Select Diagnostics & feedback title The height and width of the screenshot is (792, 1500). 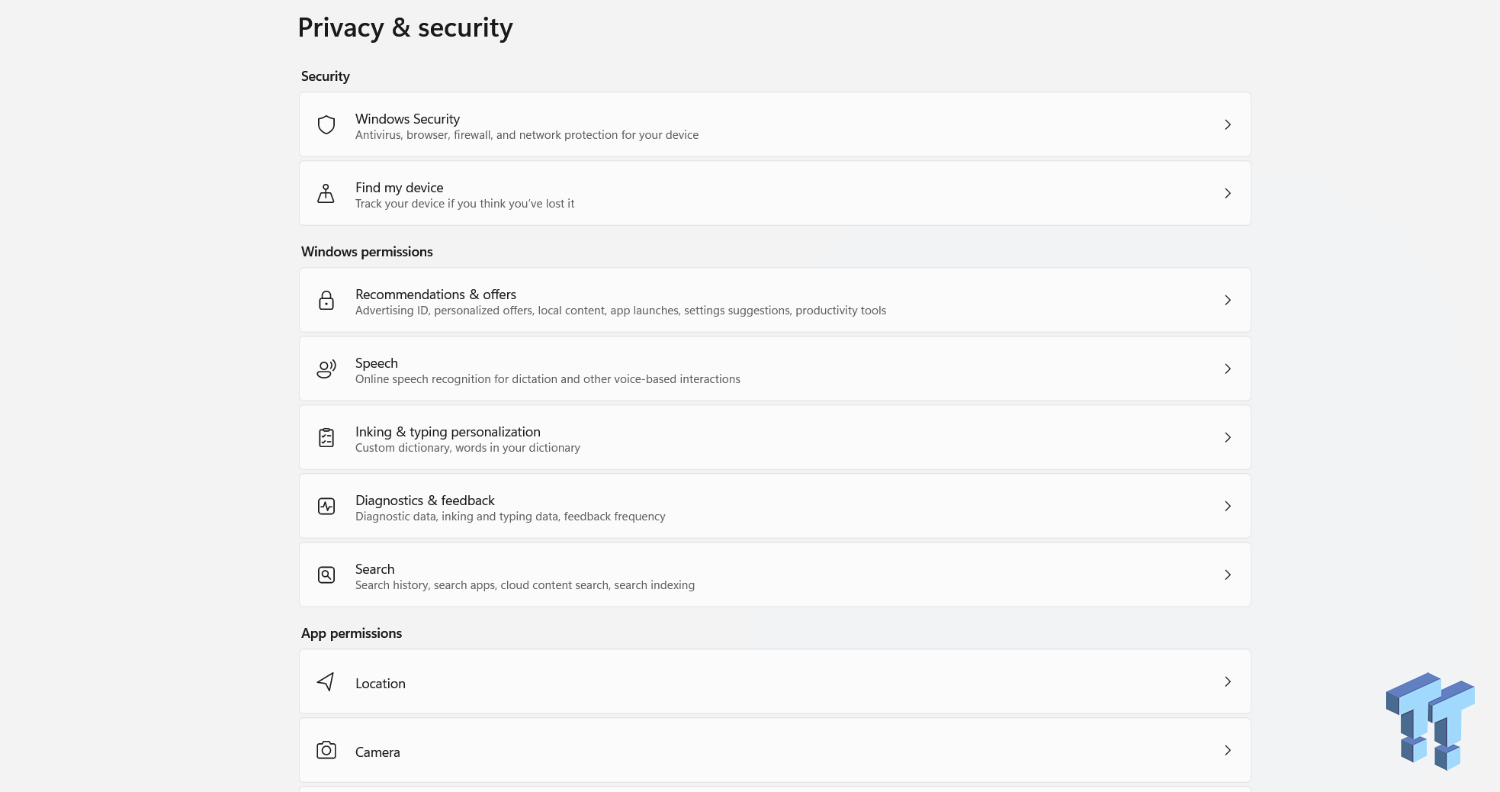click(425, 500)
